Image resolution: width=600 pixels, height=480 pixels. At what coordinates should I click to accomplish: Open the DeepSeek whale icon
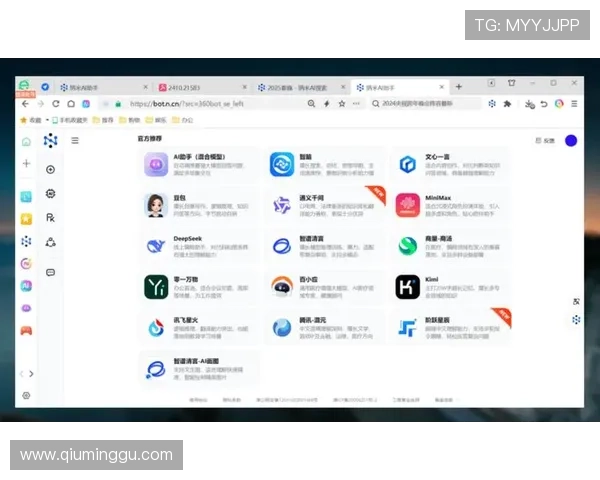point(156,246)
